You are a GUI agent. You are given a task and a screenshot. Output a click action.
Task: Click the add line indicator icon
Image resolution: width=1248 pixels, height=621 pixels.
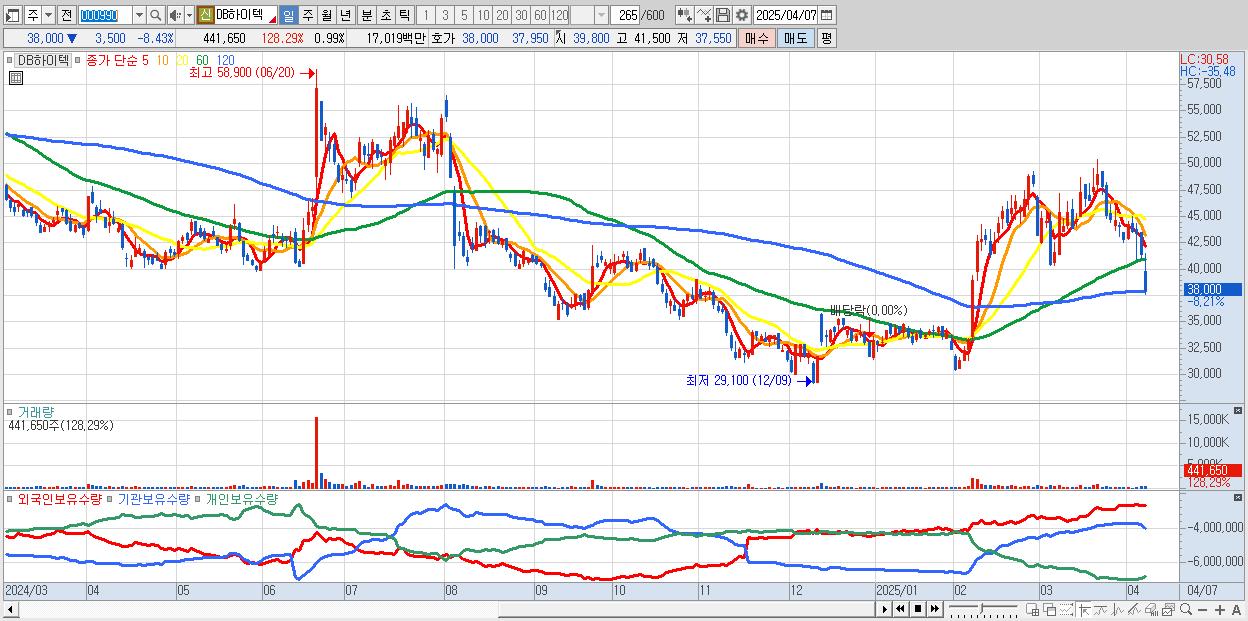click(704, 15)
